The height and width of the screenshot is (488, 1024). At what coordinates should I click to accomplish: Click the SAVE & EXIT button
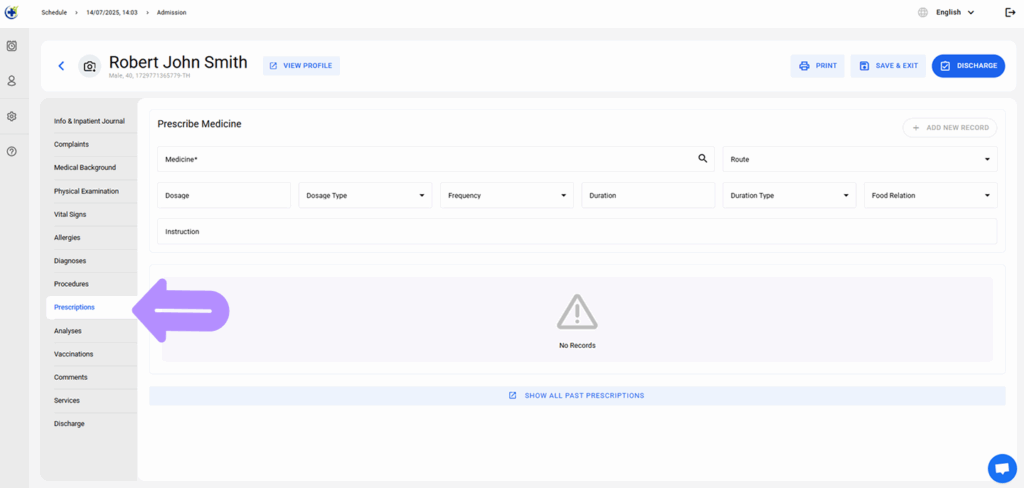pyautogui.click(x=888, y=66)
